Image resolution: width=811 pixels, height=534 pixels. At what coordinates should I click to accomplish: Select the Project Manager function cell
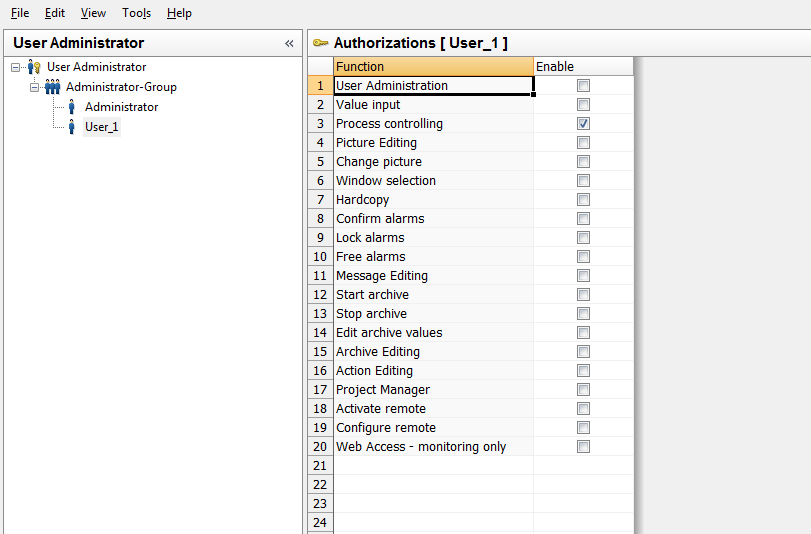(x=433, y=390)
